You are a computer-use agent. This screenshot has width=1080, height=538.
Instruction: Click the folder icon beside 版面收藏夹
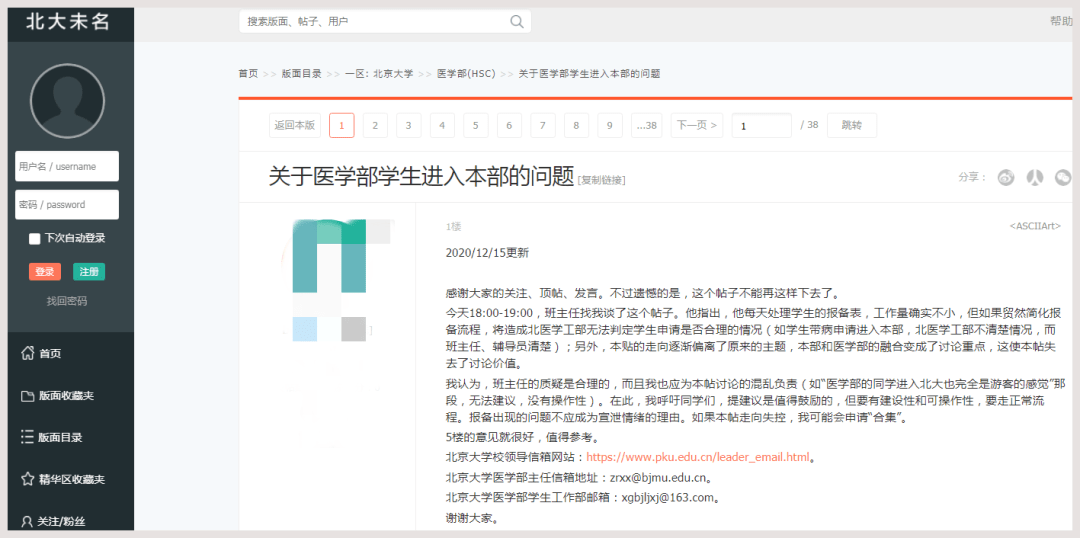(x=28, y=395)
